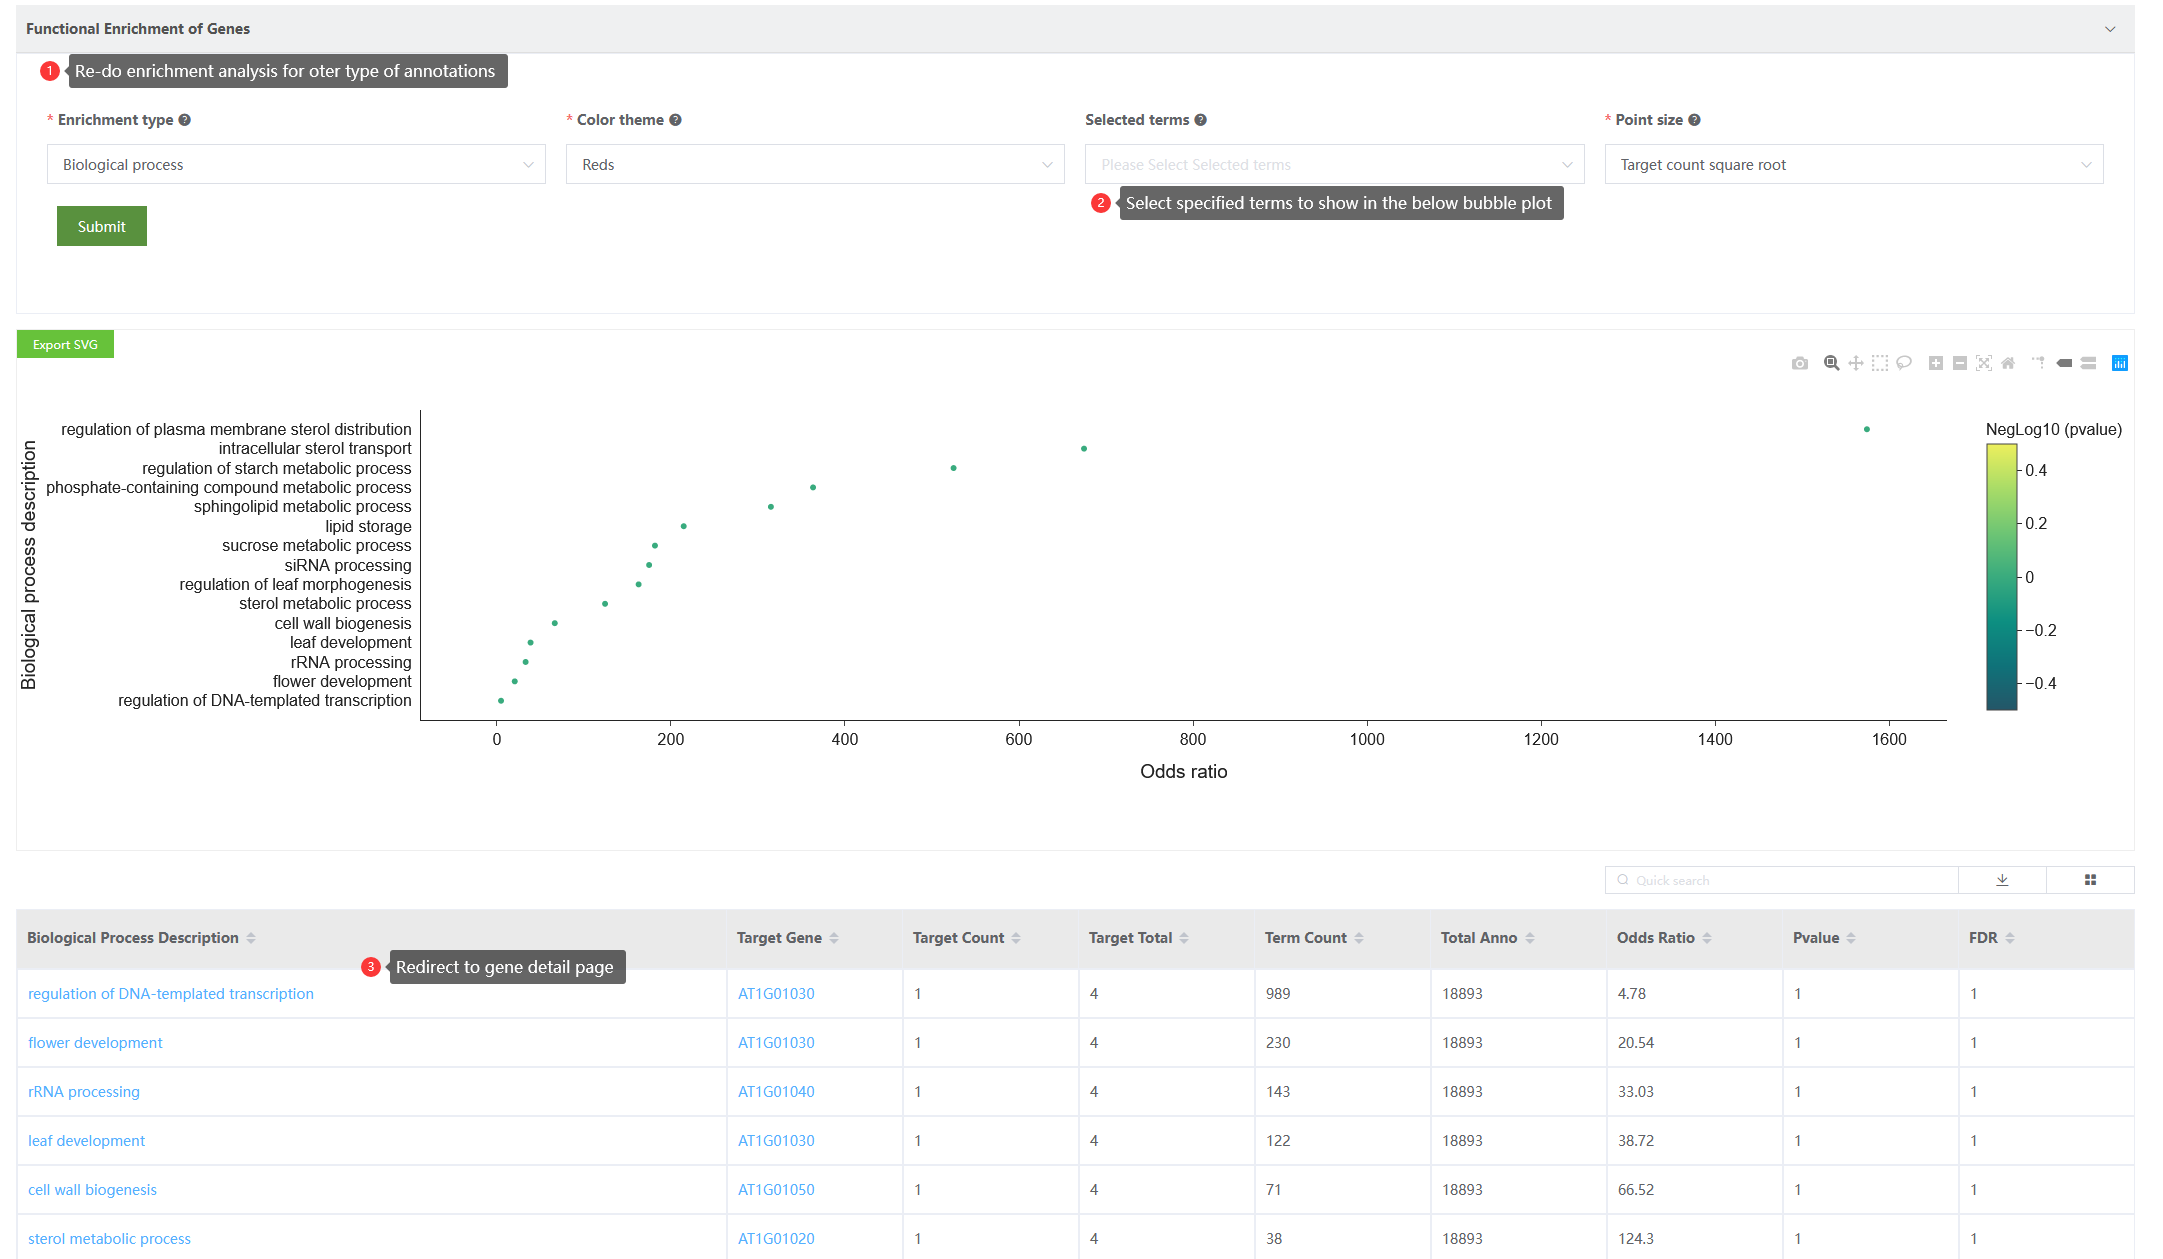Sort table by Target Total
This screenshot has width=2163, height=1259.
1184,938
